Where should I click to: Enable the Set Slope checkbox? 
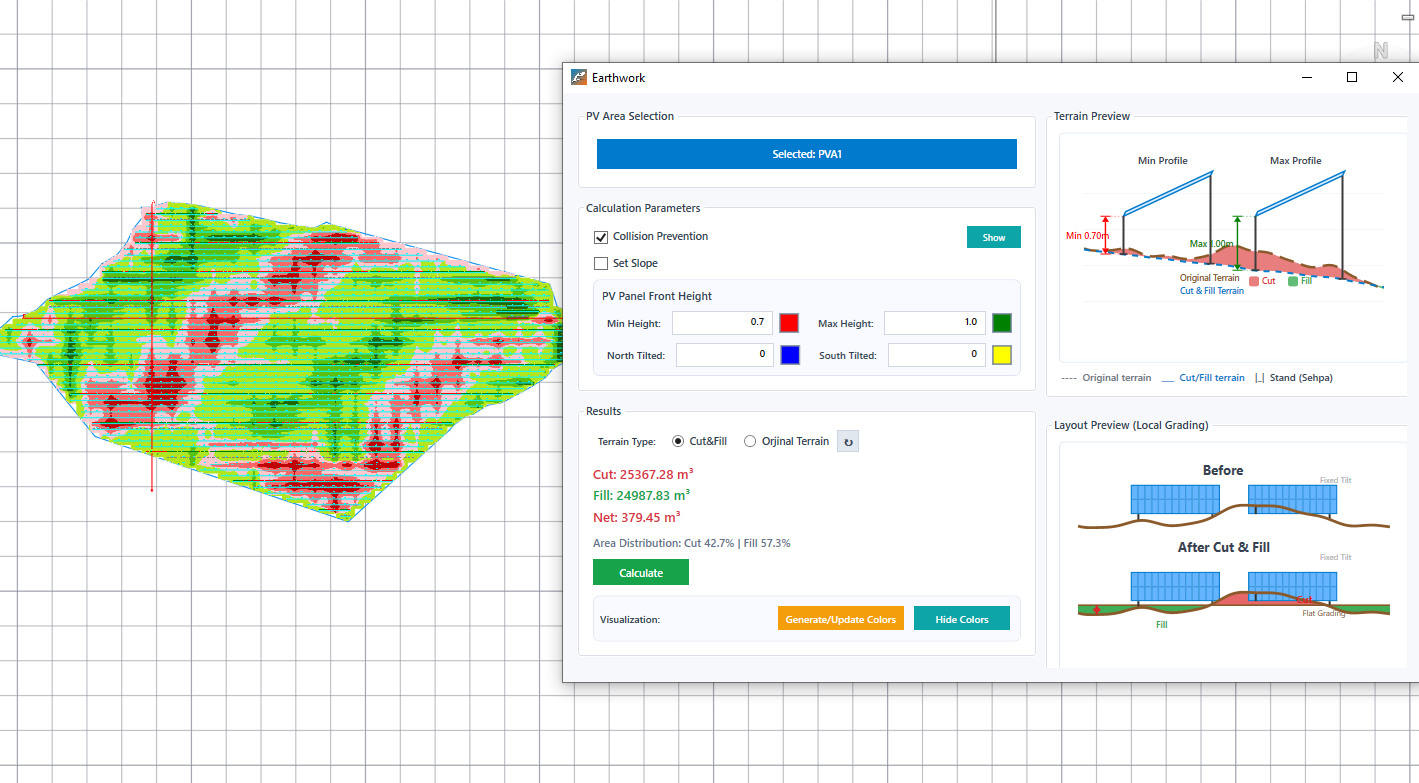click(601, 264)
